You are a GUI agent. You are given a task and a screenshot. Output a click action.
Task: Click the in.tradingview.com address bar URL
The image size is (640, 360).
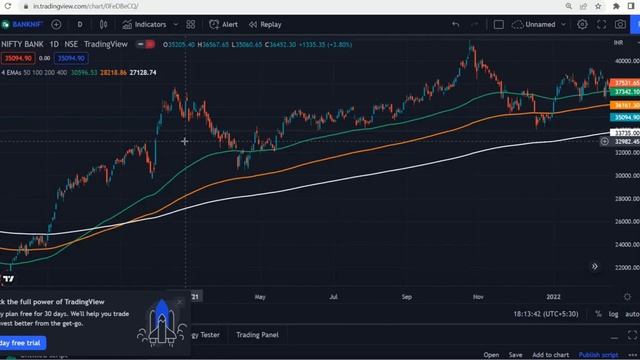pyautogui.click(x=86, y=6)
